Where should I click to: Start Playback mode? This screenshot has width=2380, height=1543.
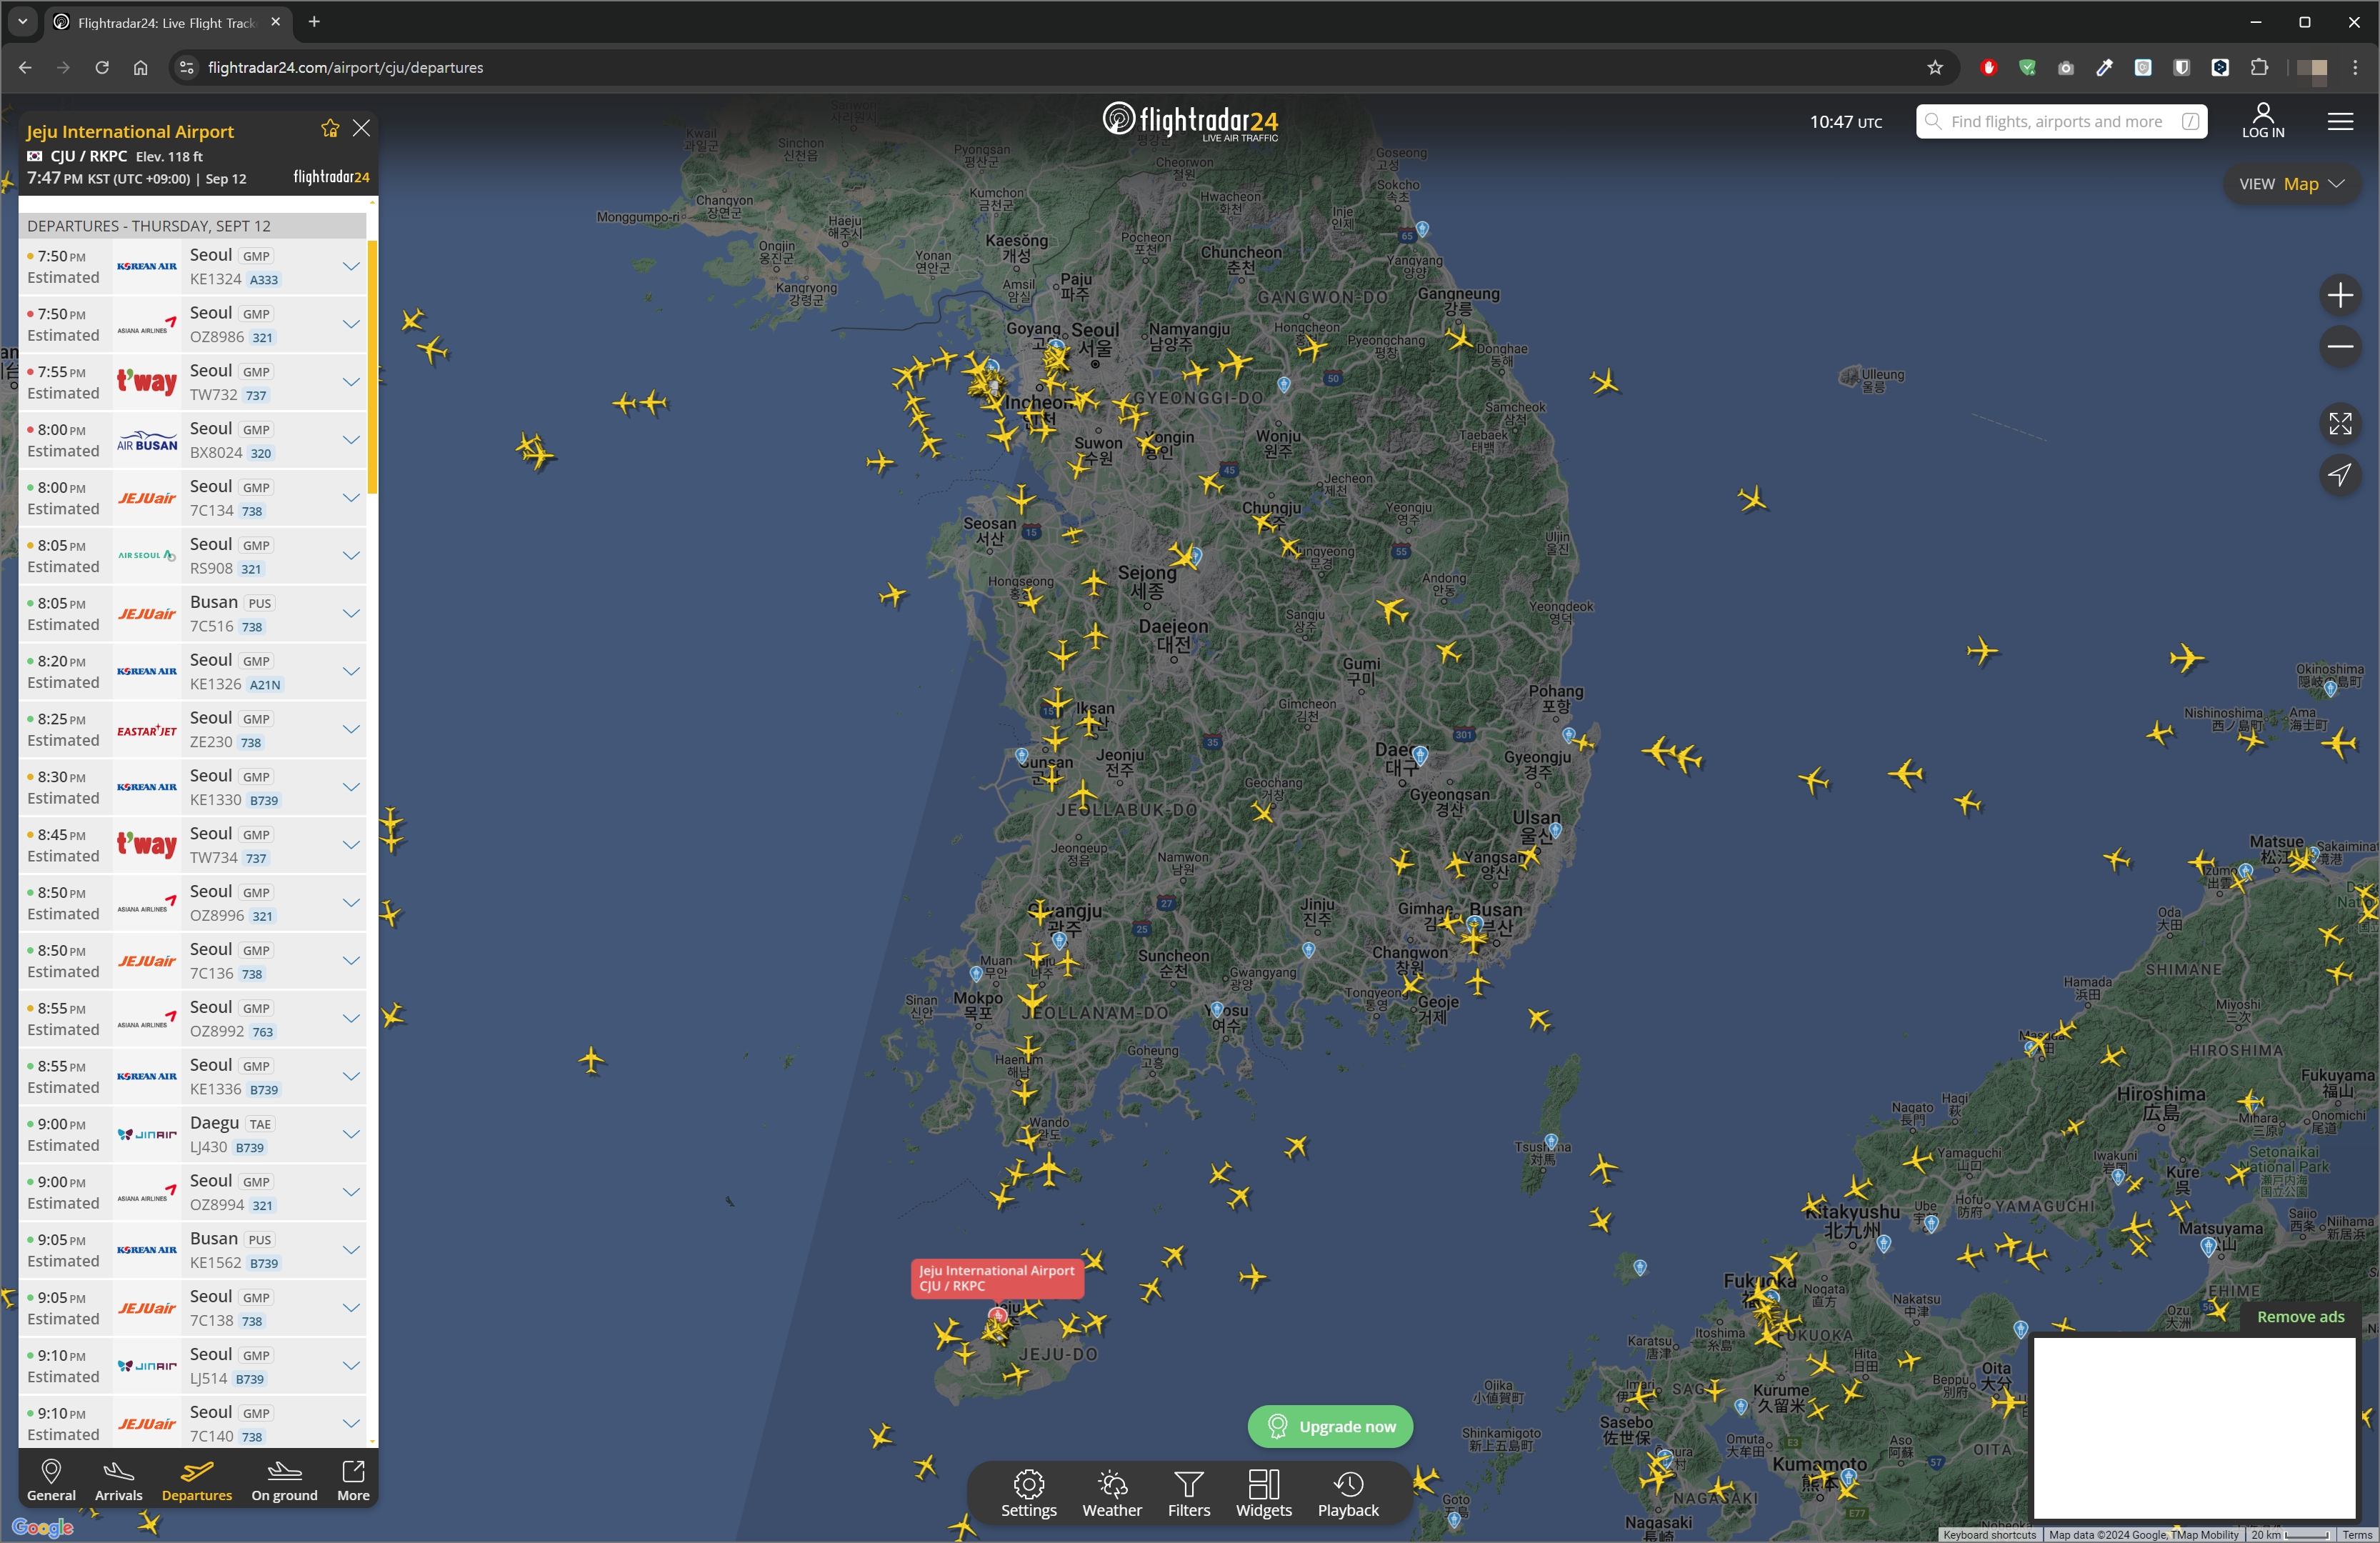pyautogui.click(x=1347, y=1494)
